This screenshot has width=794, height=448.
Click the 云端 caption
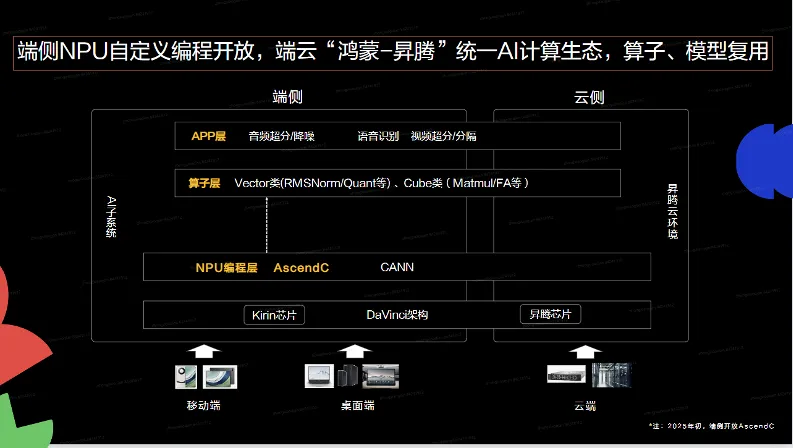[x=585, y=406]
